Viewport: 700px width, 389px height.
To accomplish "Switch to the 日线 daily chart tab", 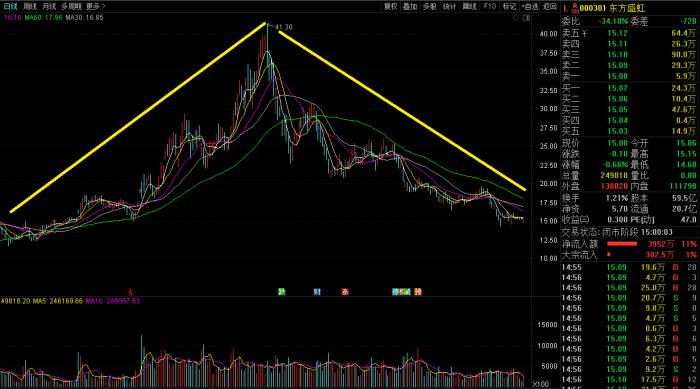I will point(10,6).
